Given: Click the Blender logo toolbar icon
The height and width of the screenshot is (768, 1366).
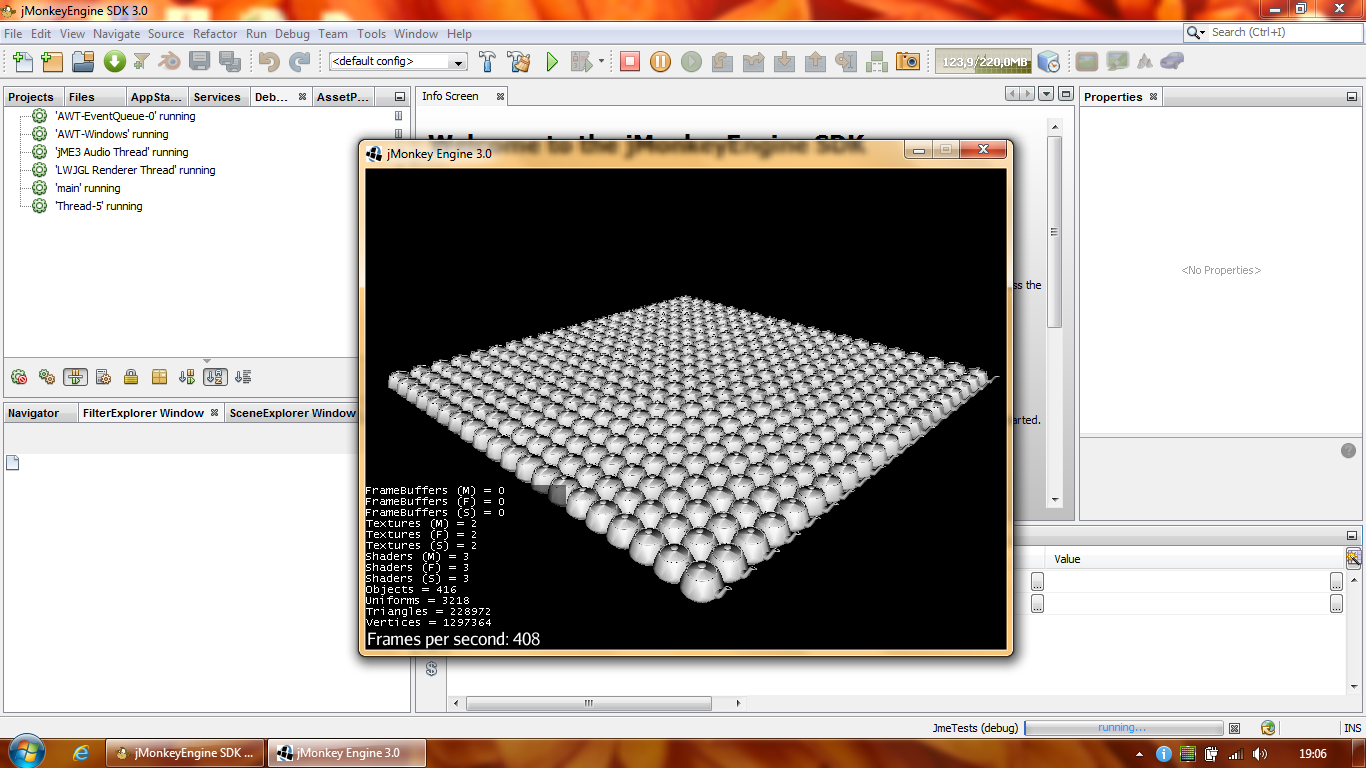Looking at the screenshot, I should click(x=170, y=61).
